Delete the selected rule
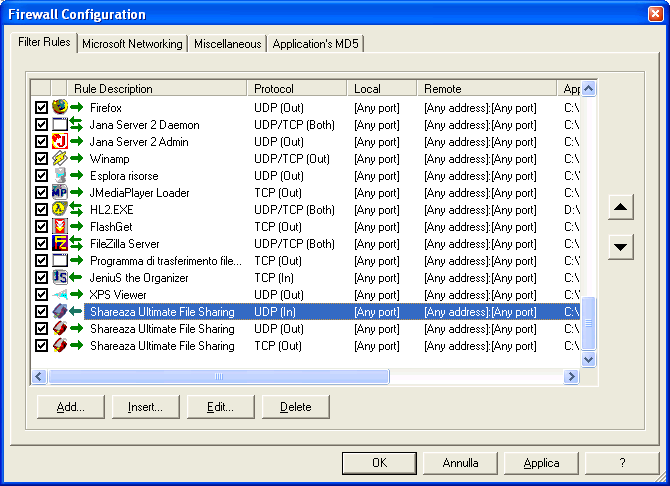670x486 pixels. [x=295, y=406]
